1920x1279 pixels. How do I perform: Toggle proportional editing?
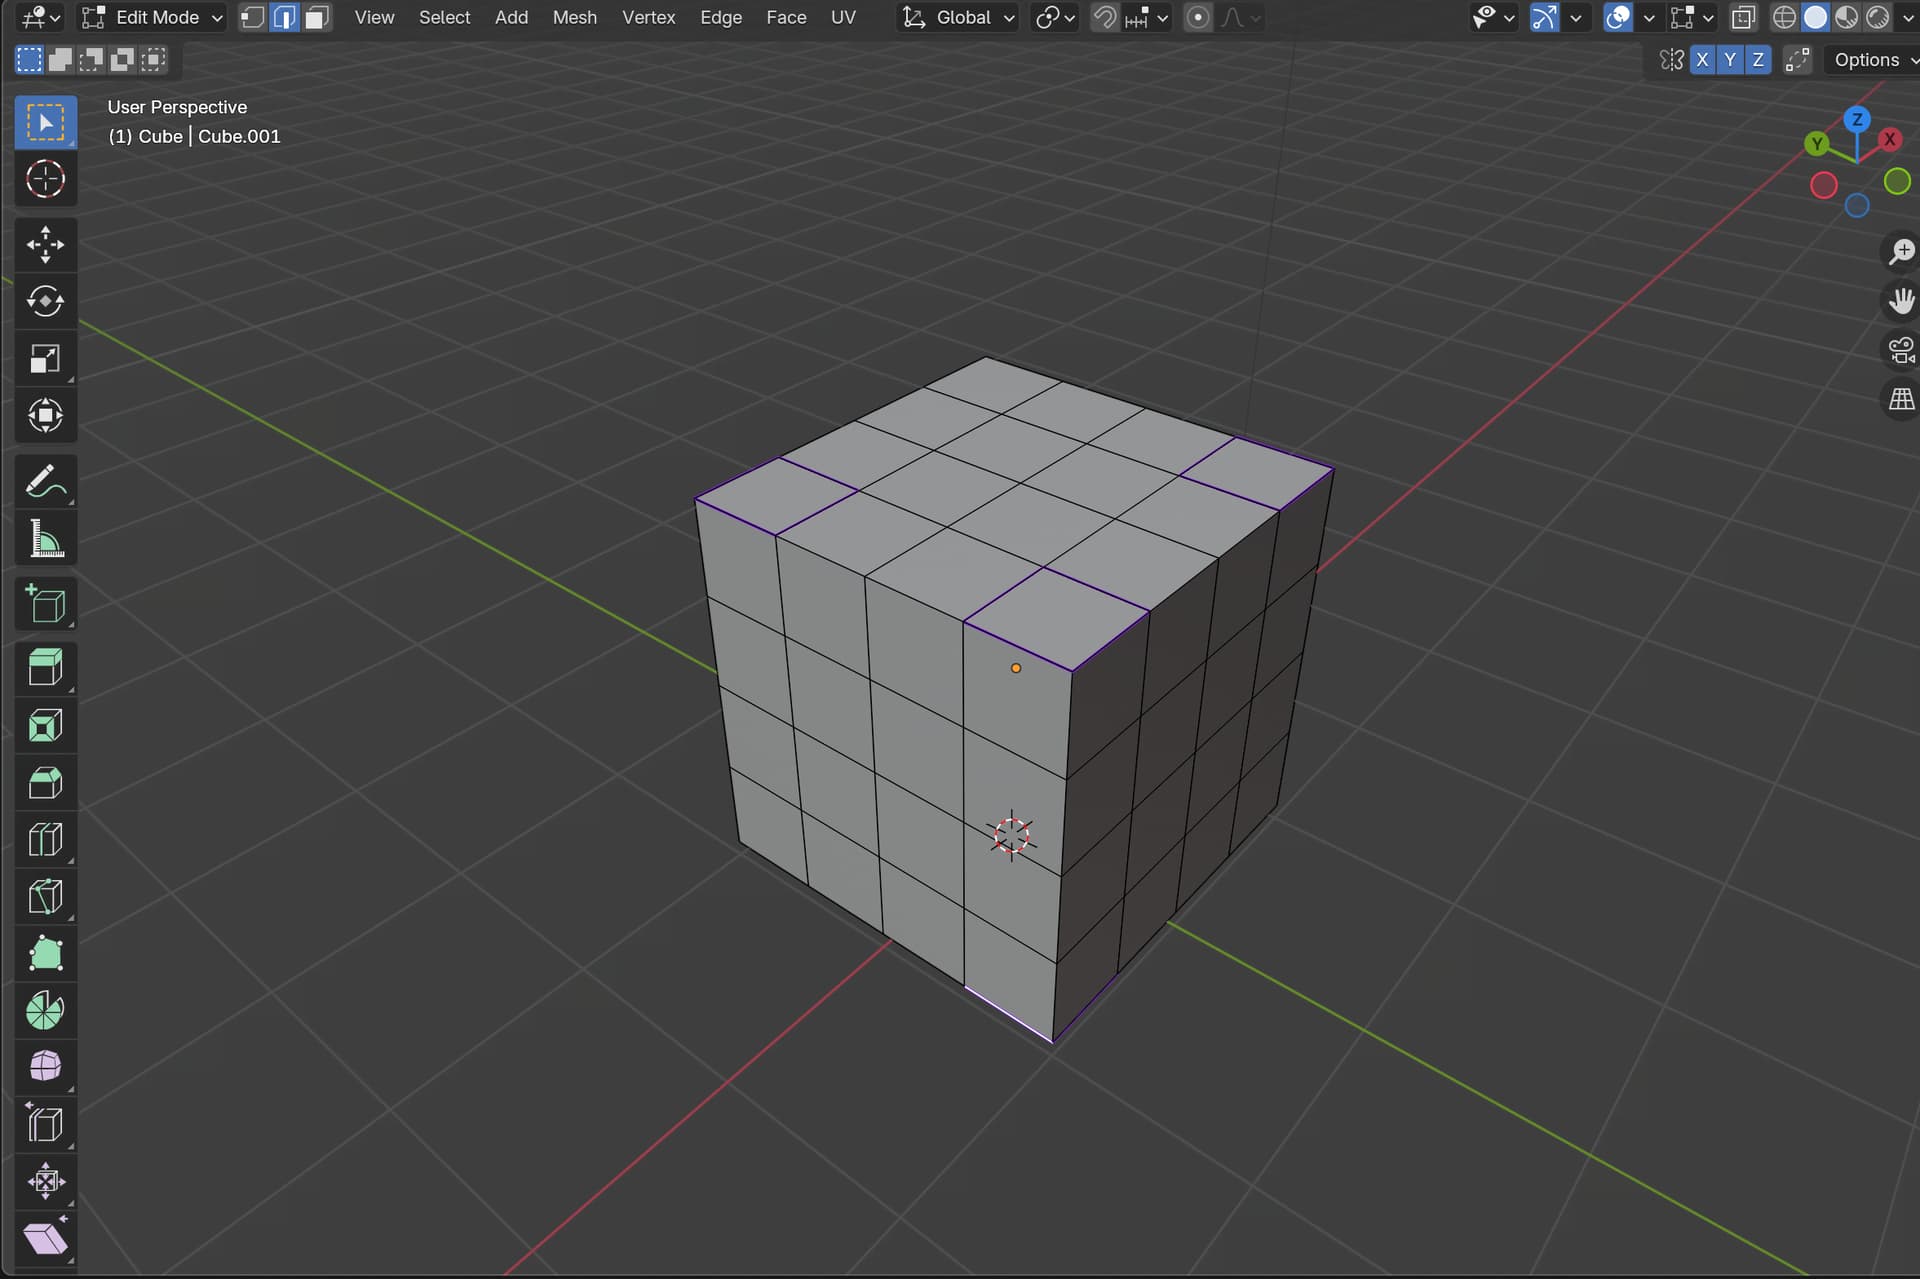(x=1198, y=17)
